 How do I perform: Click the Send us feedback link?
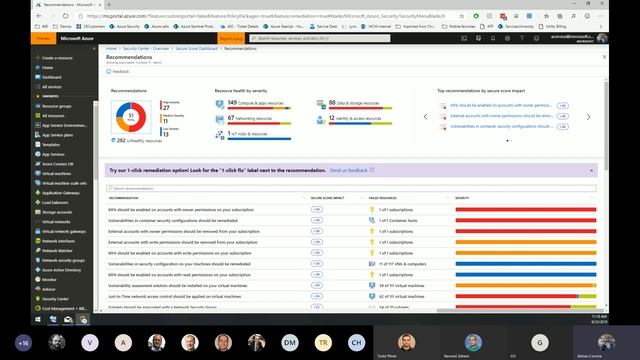(349, 170)
